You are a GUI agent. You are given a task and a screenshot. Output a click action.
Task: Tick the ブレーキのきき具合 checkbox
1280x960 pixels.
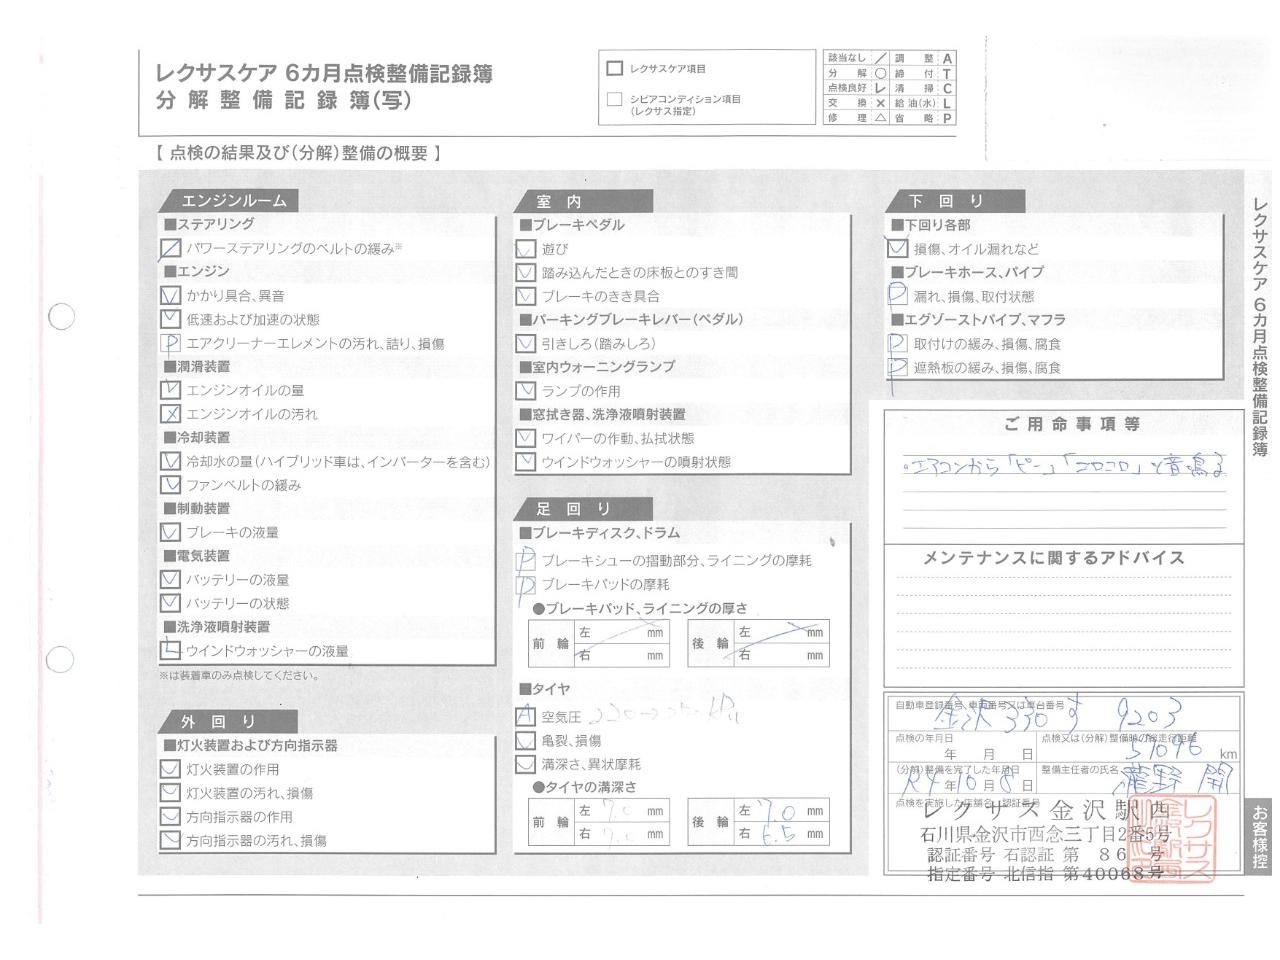(526, 296)
